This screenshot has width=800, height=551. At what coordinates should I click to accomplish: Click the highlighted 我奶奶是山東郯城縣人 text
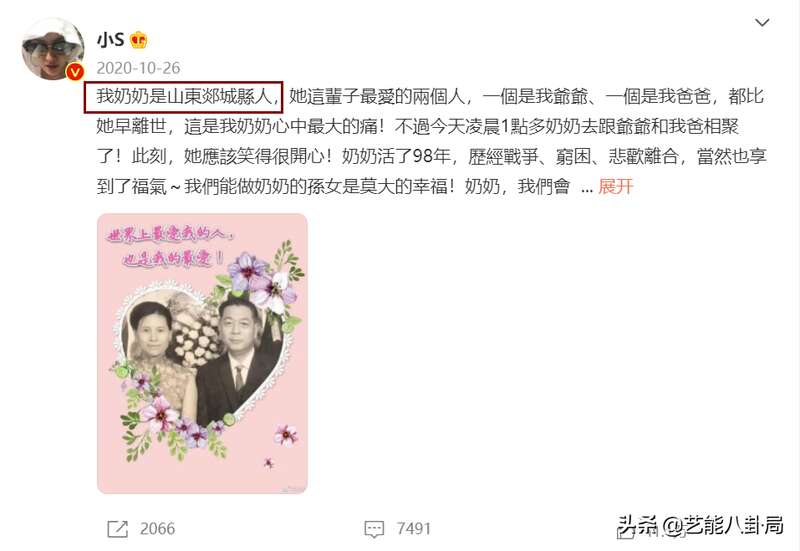pos(184,96)
